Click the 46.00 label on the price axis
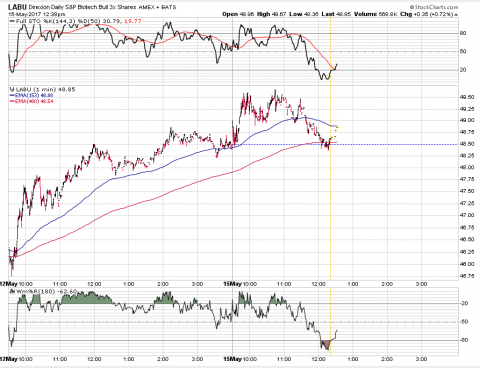The image size is (480, 368). (x=467, y=264)
